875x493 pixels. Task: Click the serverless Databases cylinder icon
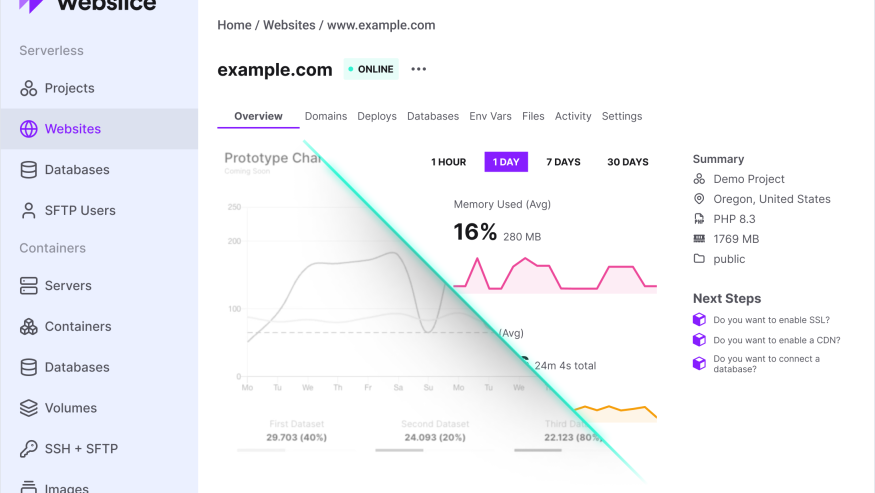click(28, 170)
